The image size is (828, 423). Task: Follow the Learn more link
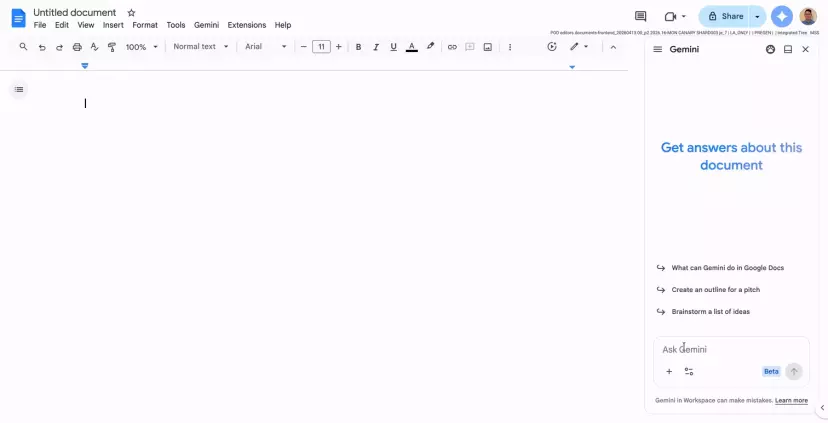click(x=791, y=400)
